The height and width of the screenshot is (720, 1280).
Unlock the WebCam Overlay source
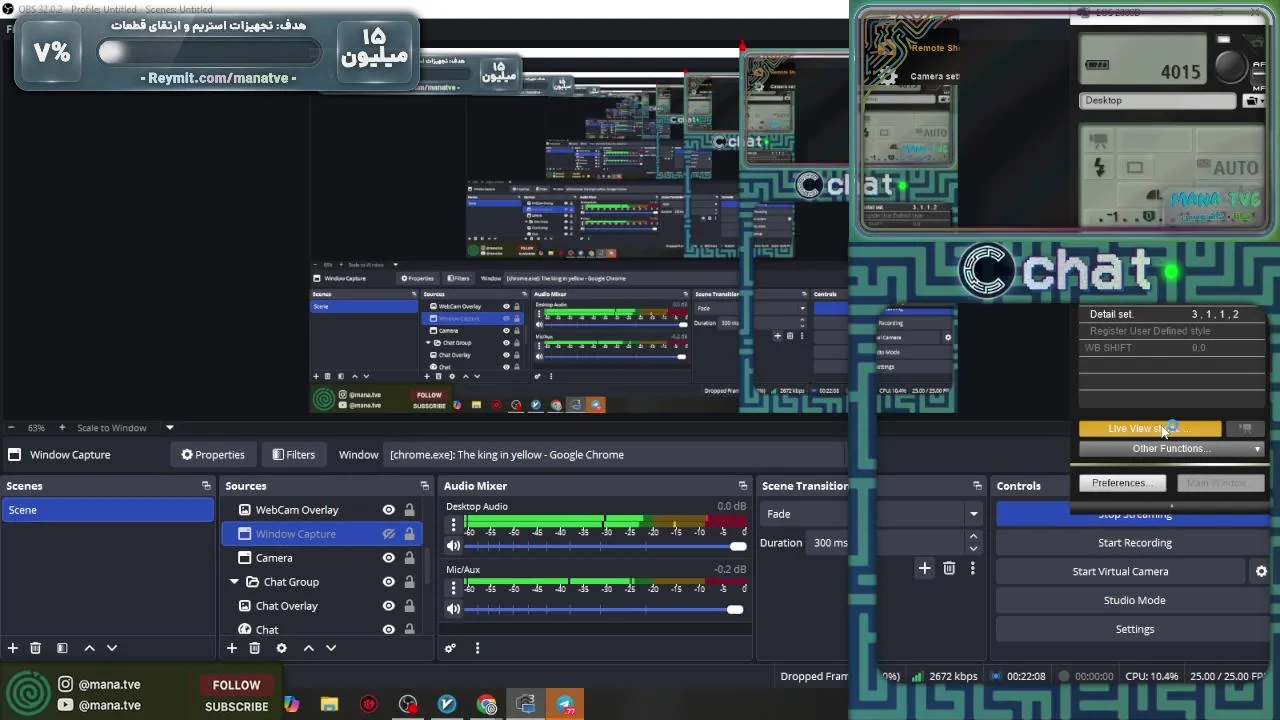409,510
